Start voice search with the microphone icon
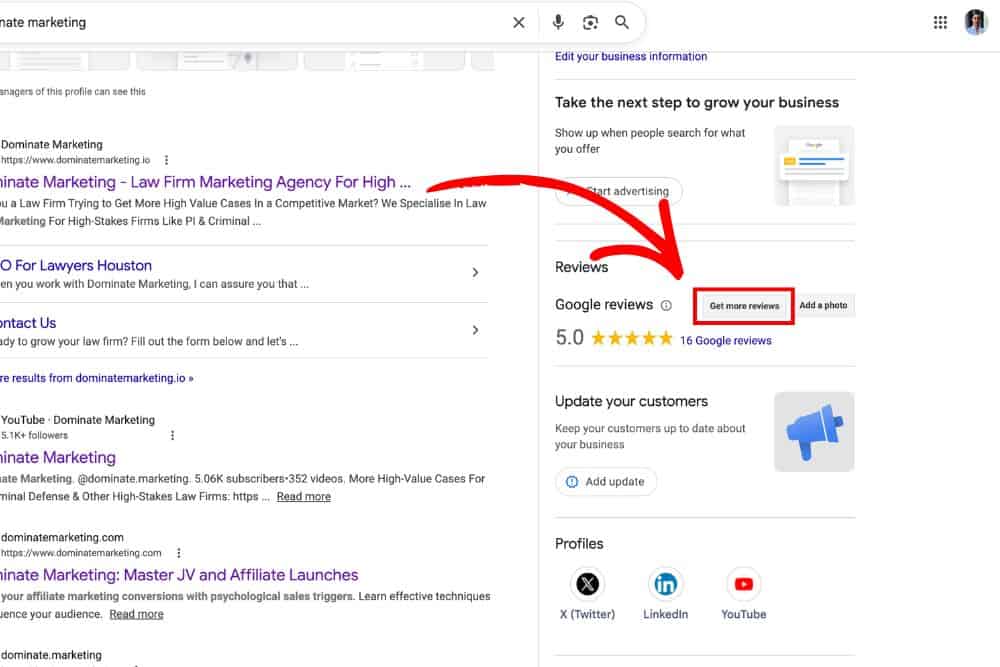Viewport: 1000px width, 667px height. click(558, 22)
